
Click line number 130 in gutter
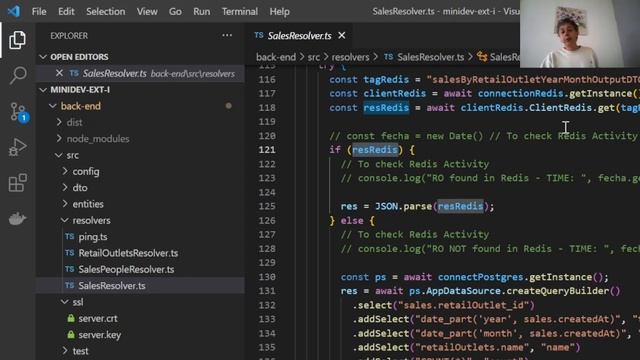coord(267,277)
